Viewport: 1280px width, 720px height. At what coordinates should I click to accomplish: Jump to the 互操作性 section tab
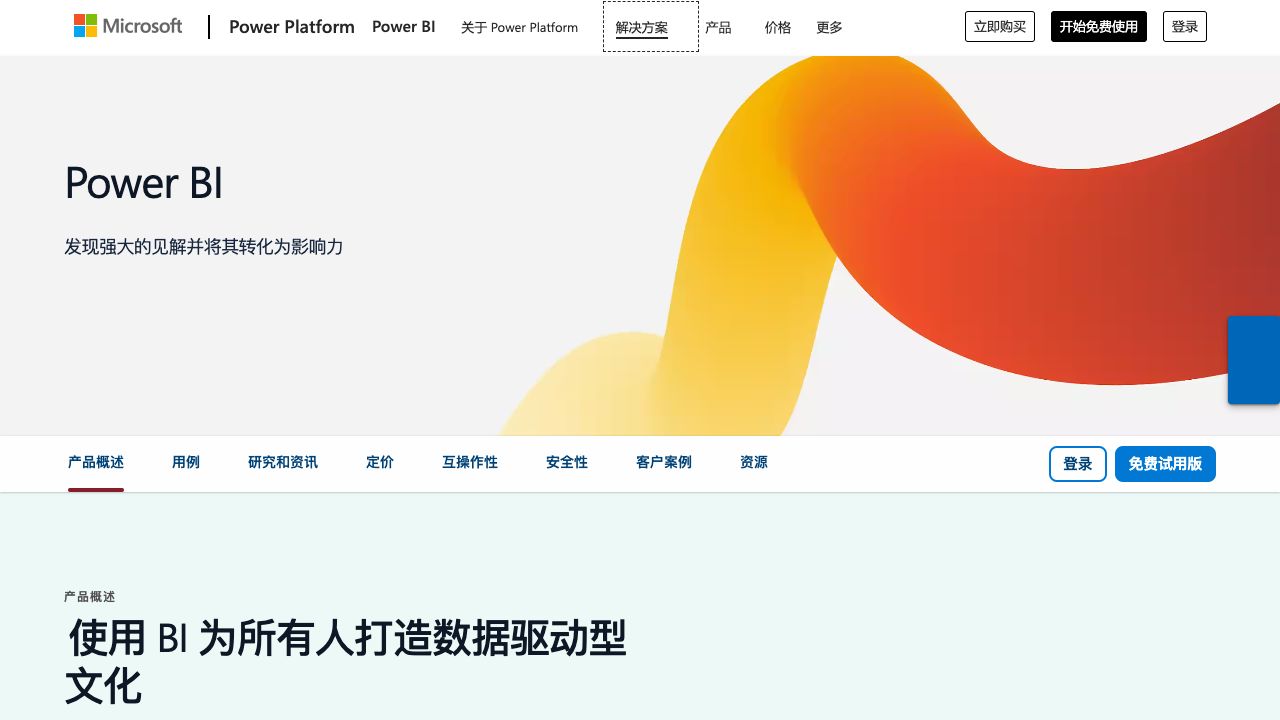pos(470,462)
